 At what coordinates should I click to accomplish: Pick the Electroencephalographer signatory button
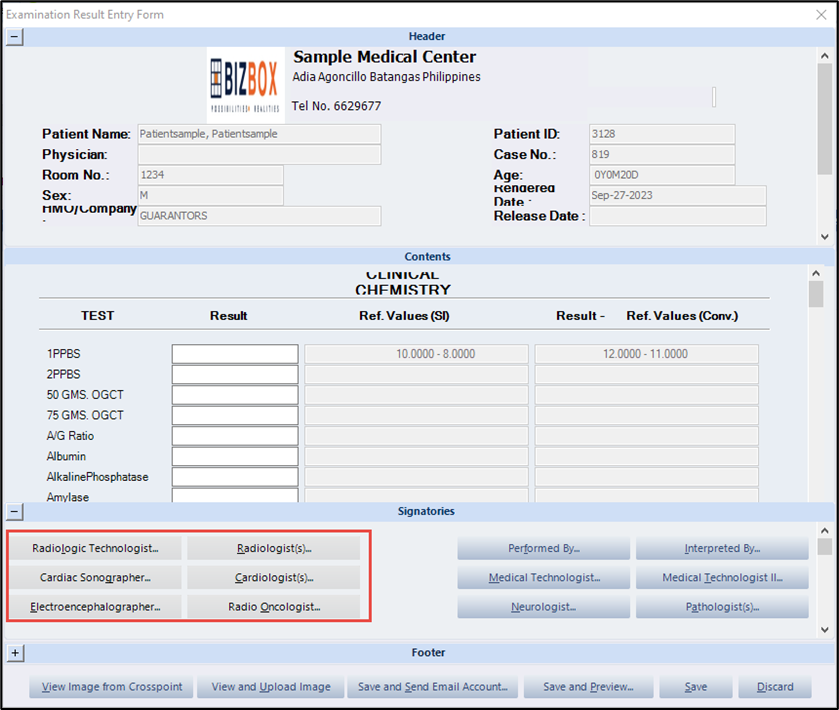pyautogui.click(x=95, y=606)
